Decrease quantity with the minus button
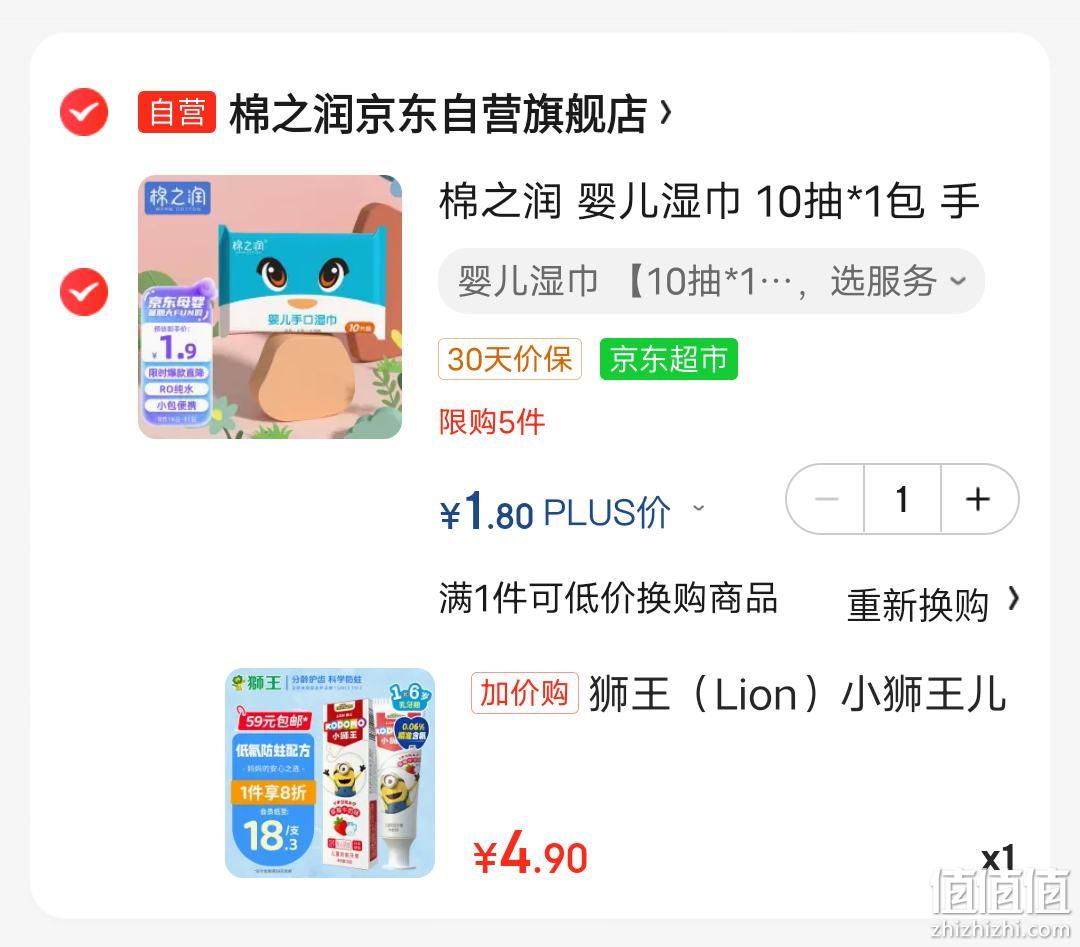The image size is (1080, 947). [x=826, y=499]
